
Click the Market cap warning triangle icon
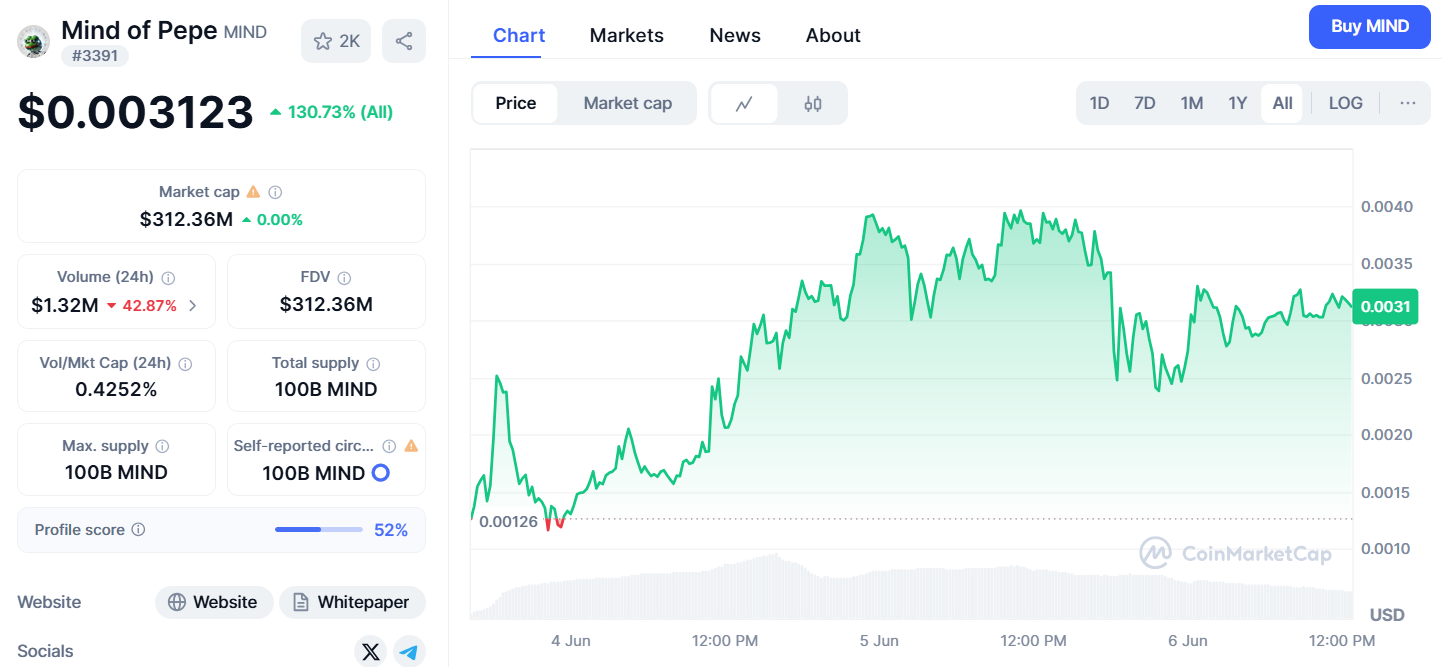tap(253, 192)
